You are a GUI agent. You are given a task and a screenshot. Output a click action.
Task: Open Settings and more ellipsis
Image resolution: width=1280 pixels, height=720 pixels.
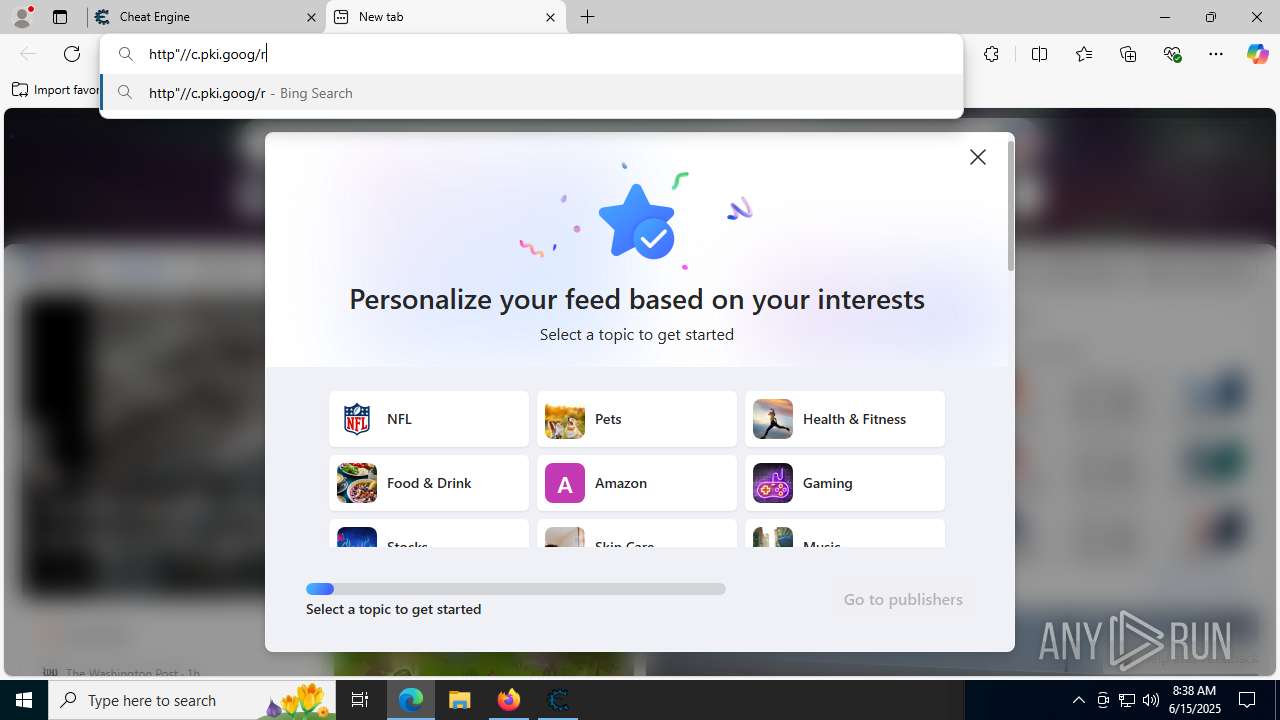pyautogui.click(x=1216, y=54)
